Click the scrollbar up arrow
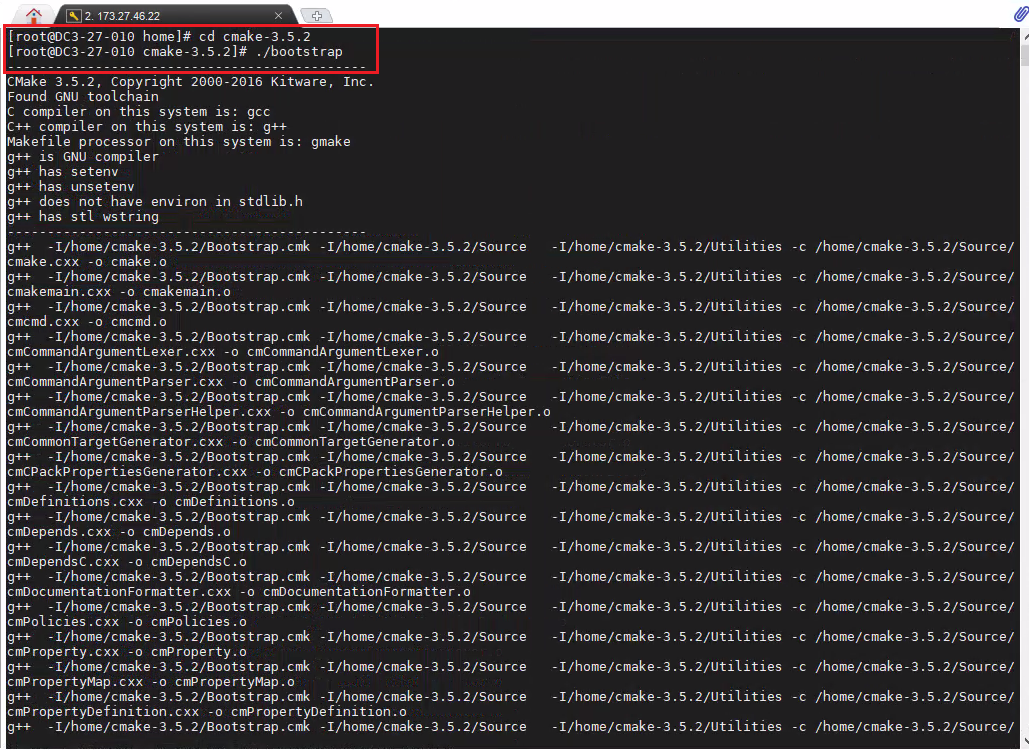Image resolution: width=1029 pixels, height=750 pixels. [1025, 37]
